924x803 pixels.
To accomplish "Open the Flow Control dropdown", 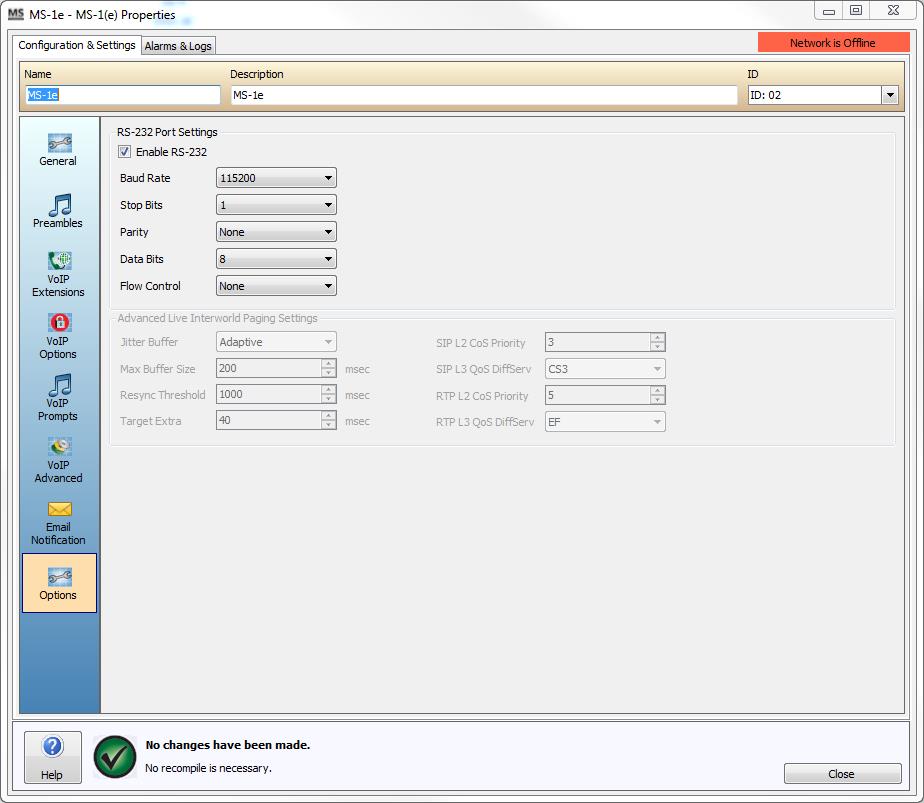I will tap(276, 286).
